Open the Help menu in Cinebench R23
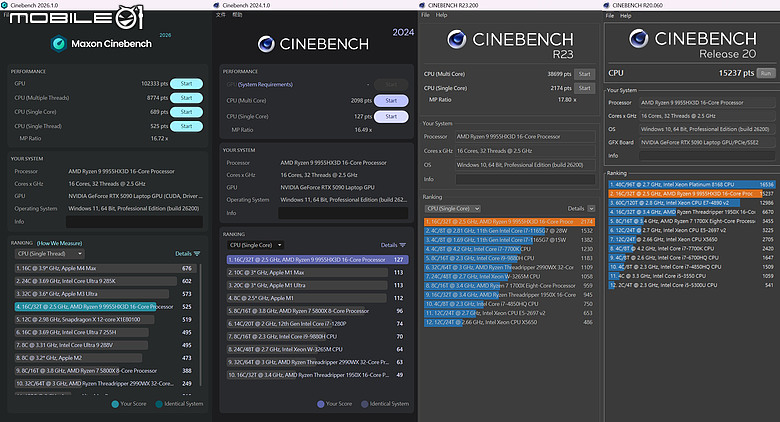This screenshot has height=422, width=780. [x=441, y=15]
